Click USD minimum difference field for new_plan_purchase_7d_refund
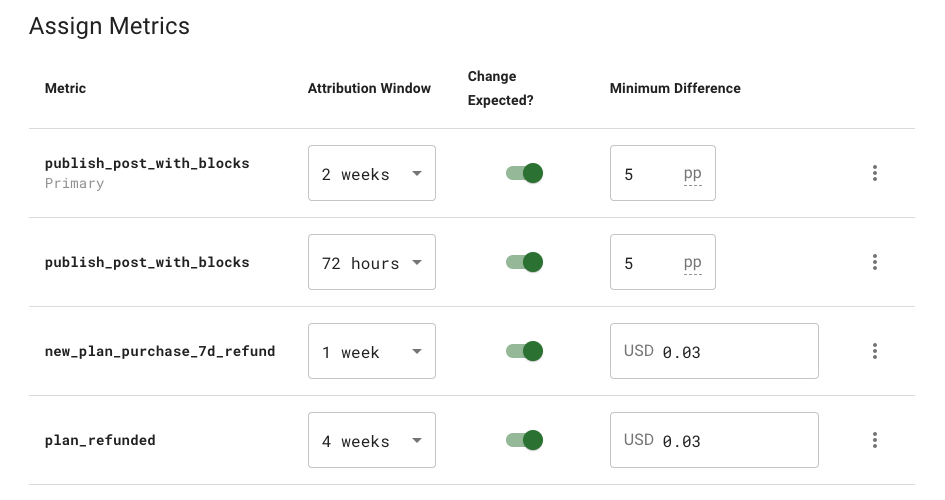The height and width of the screenshot is (500, 945). [714, 351]
